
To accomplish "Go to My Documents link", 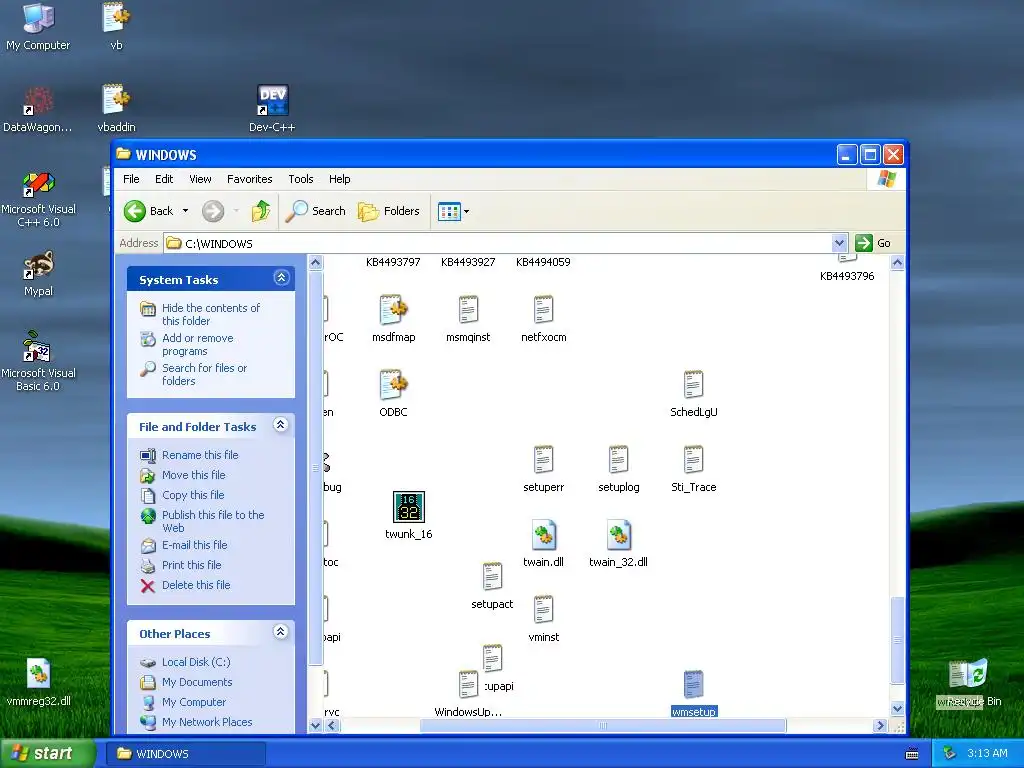I will pos(197,682).
